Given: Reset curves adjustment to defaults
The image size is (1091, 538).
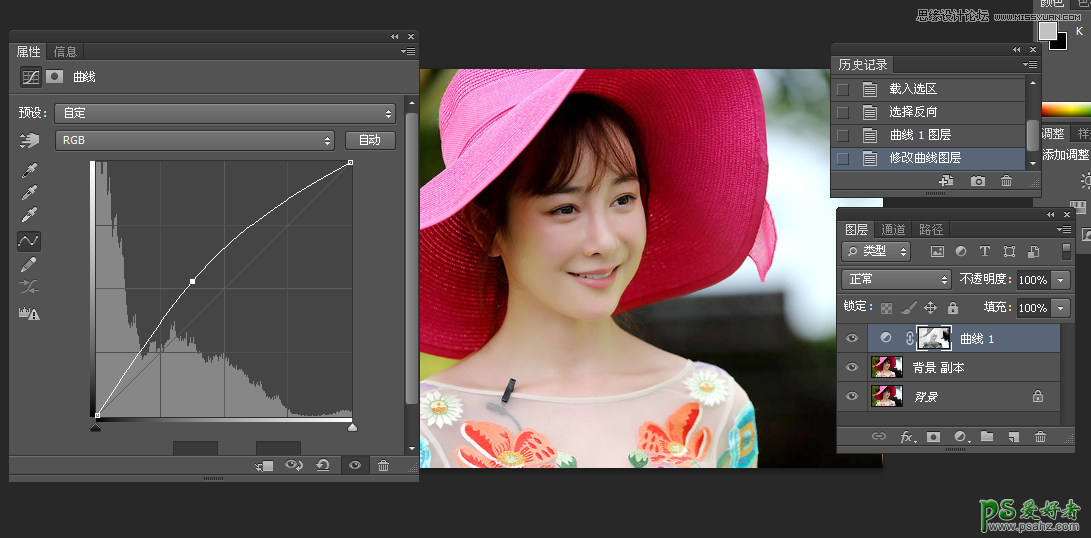Looking at the screenshot, I should 322,466.
